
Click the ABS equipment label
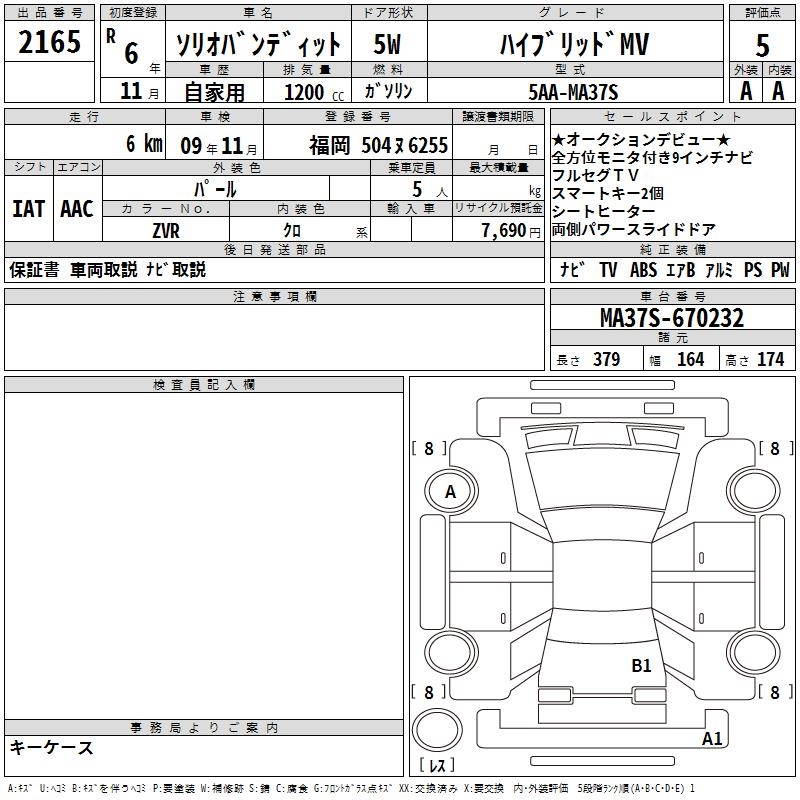coord(643,269)
